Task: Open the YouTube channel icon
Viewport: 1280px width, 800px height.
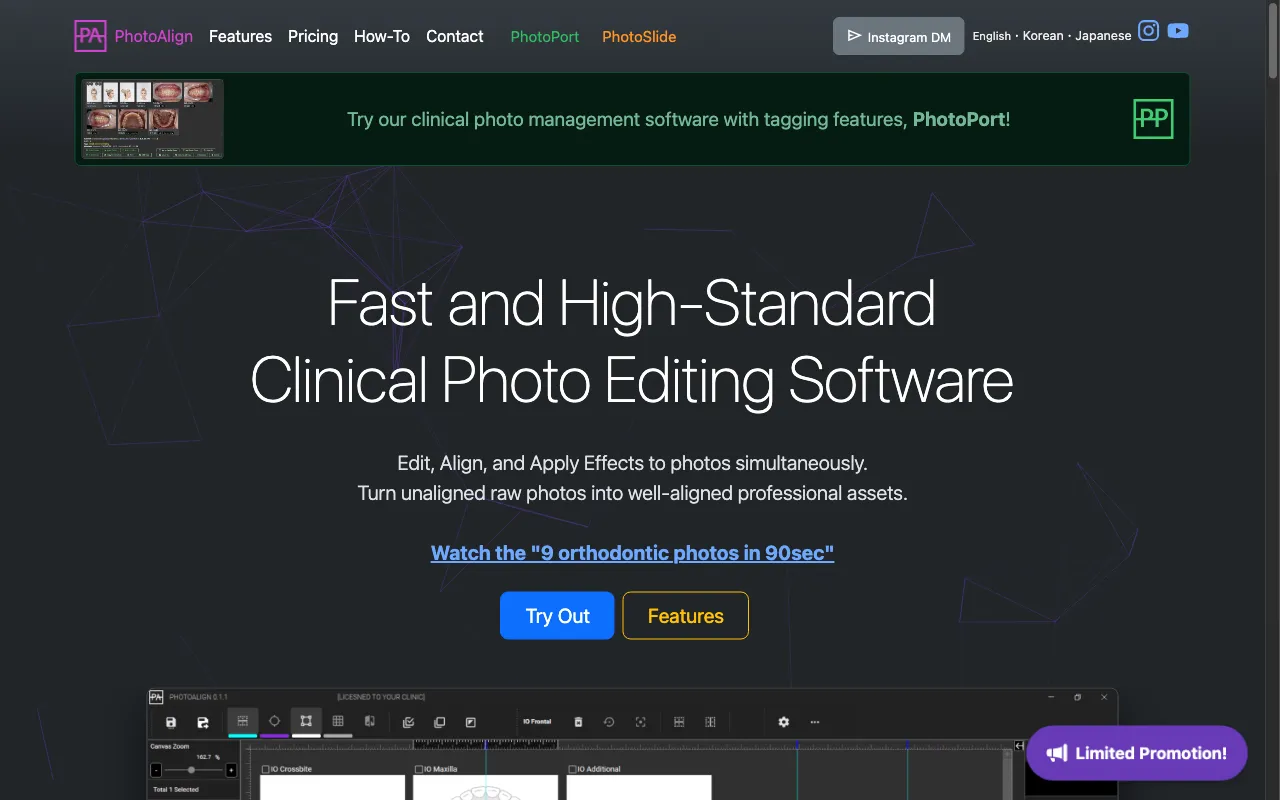Action: 1178,30
